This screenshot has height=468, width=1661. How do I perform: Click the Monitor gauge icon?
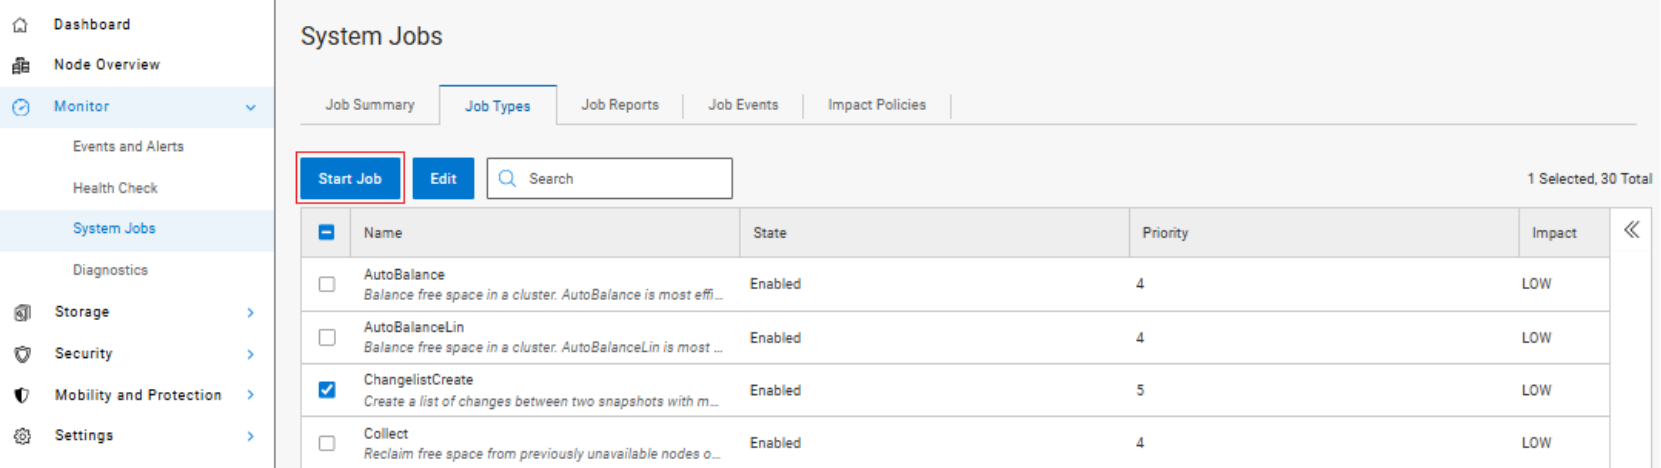coord(21,107)
